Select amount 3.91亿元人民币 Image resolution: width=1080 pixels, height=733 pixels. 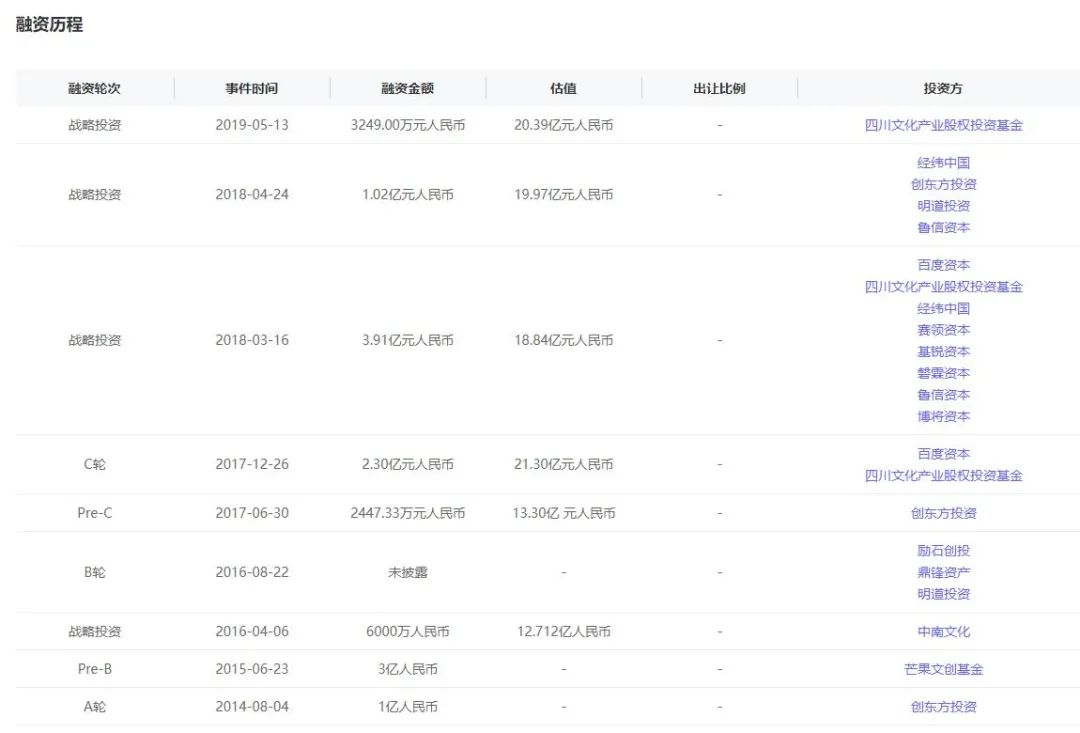tap(408, 340)
